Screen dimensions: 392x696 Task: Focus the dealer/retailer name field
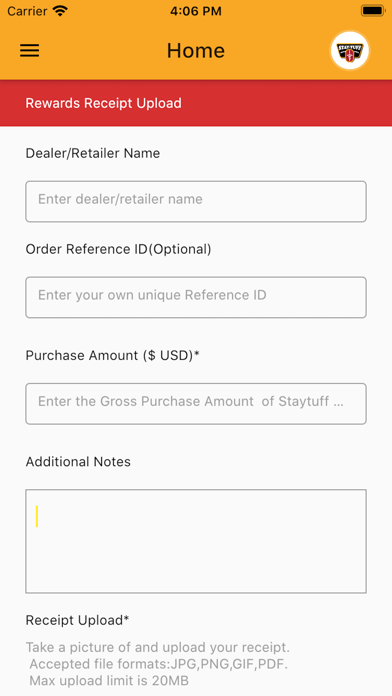coord(196,201)
